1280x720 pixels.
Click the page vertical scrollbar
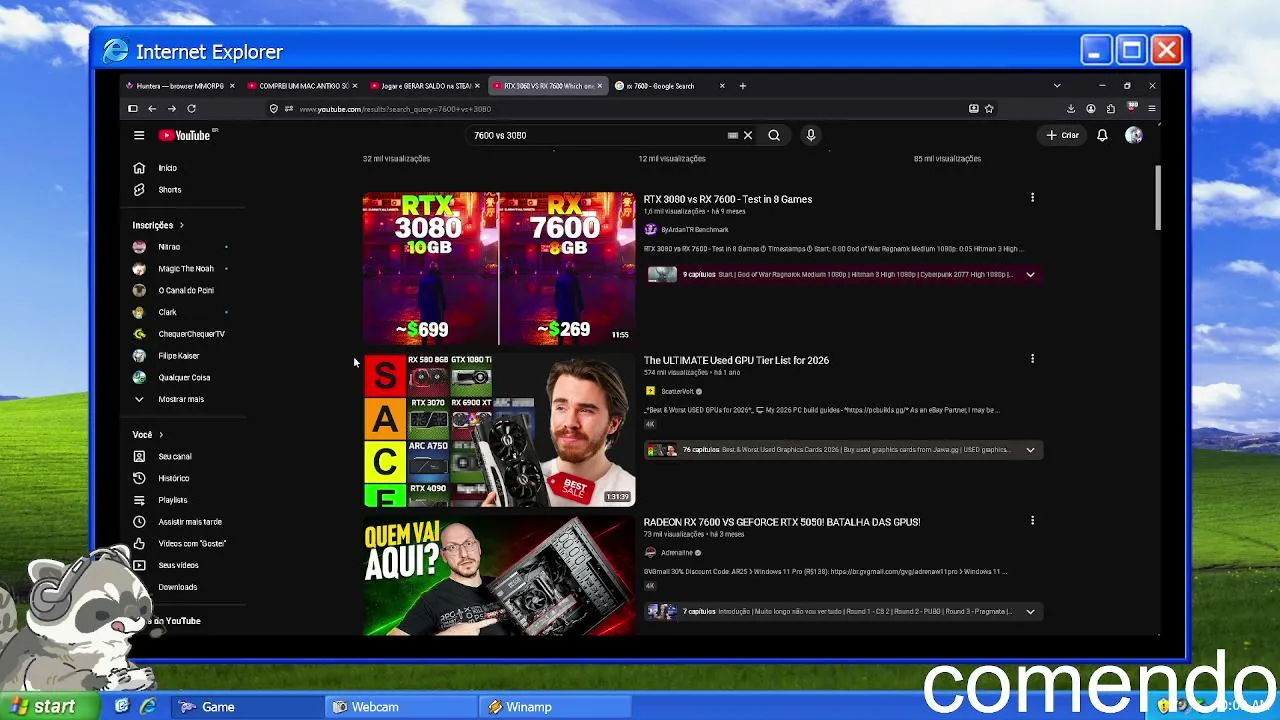pos(1158,198)
